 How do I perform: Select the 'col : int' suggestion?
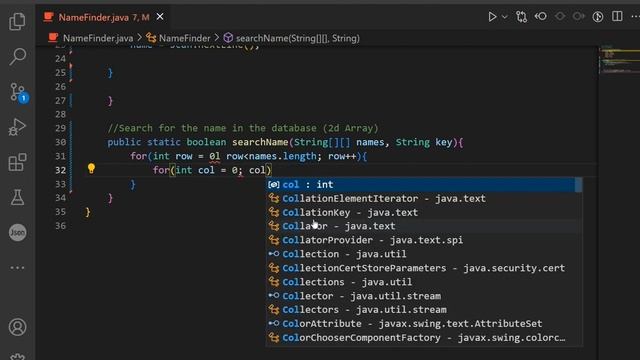click(x=420, y=184)
